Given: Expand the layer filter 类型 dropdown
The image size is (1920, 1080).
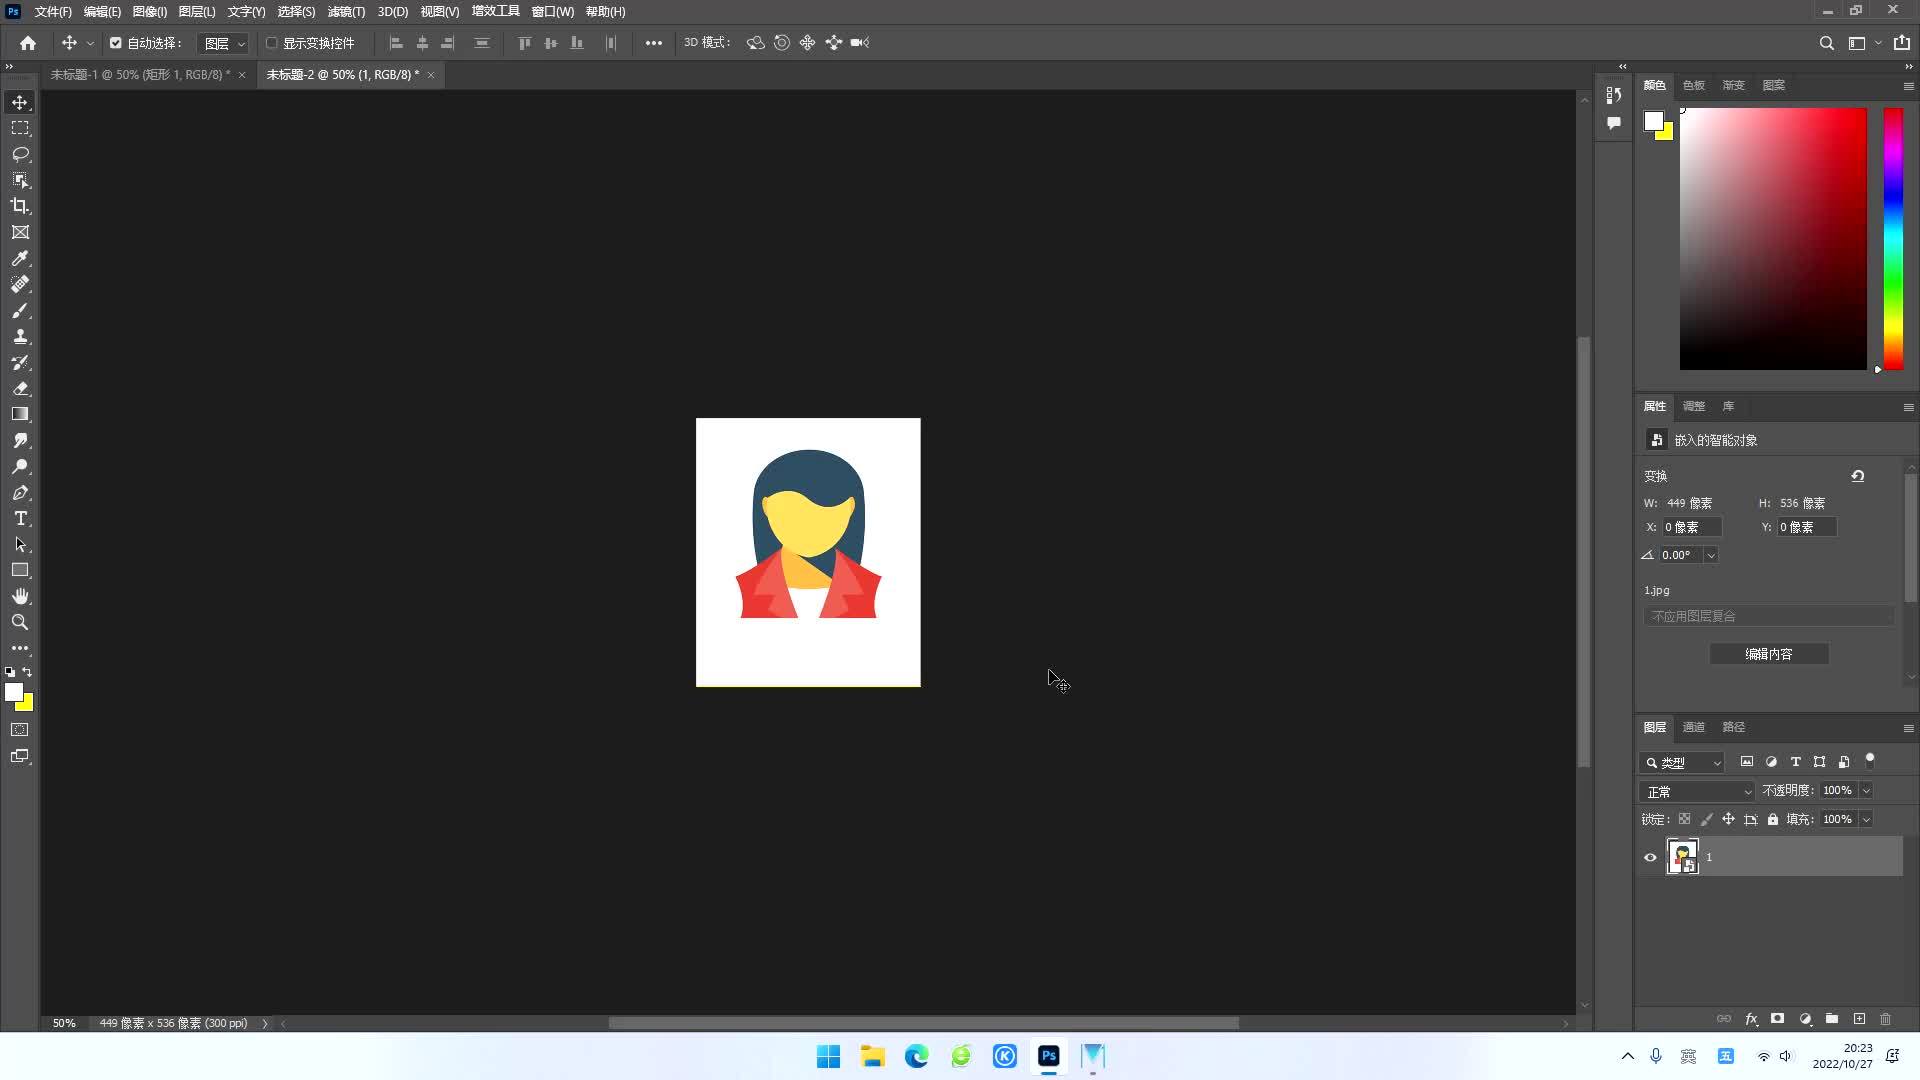Looking at the screenshot, I should [1683, 762].
